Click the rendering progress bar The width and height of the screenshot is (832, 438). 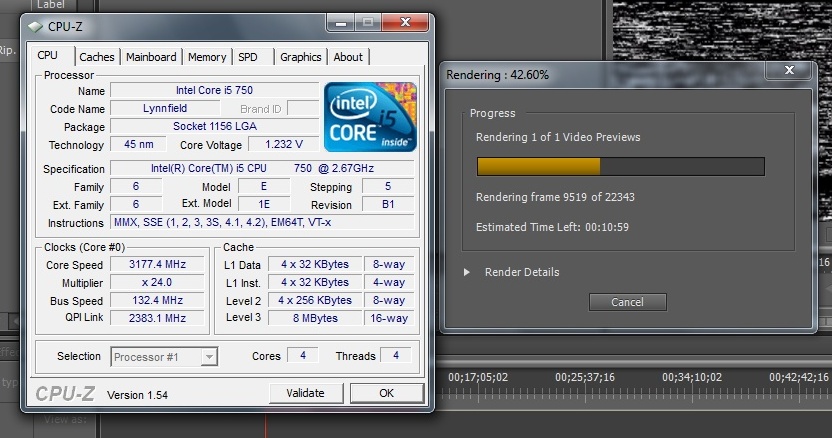click(620, 166)
